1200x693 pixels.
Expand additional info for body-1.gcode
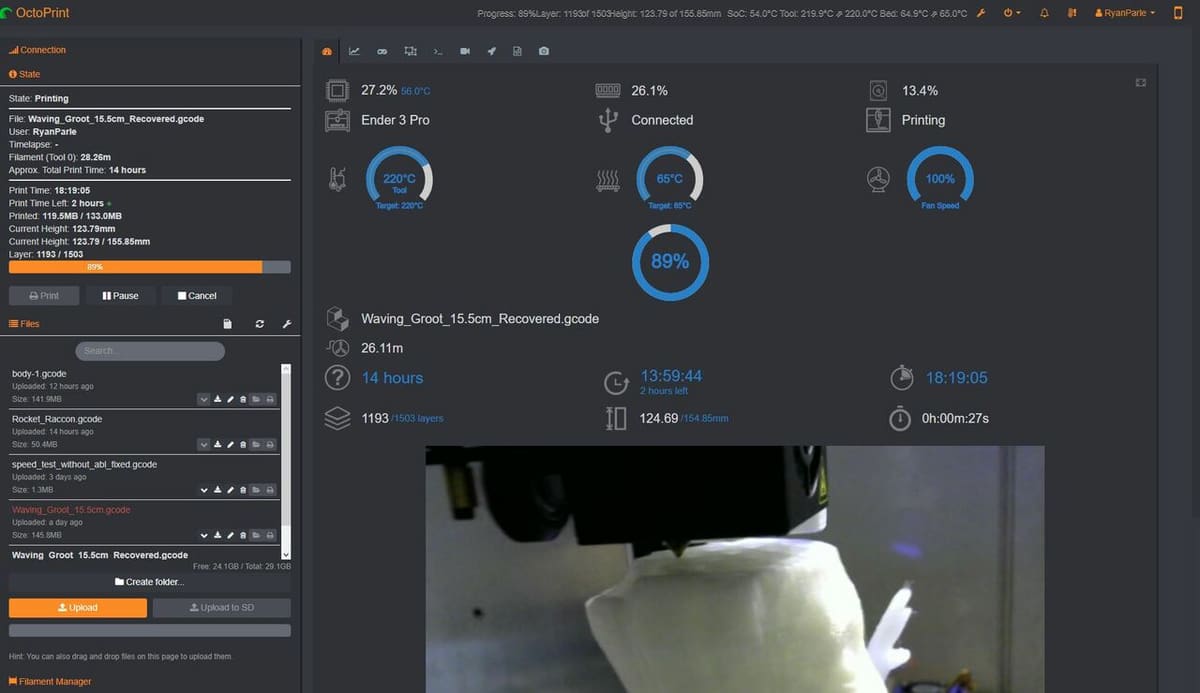tap(204, 399)
